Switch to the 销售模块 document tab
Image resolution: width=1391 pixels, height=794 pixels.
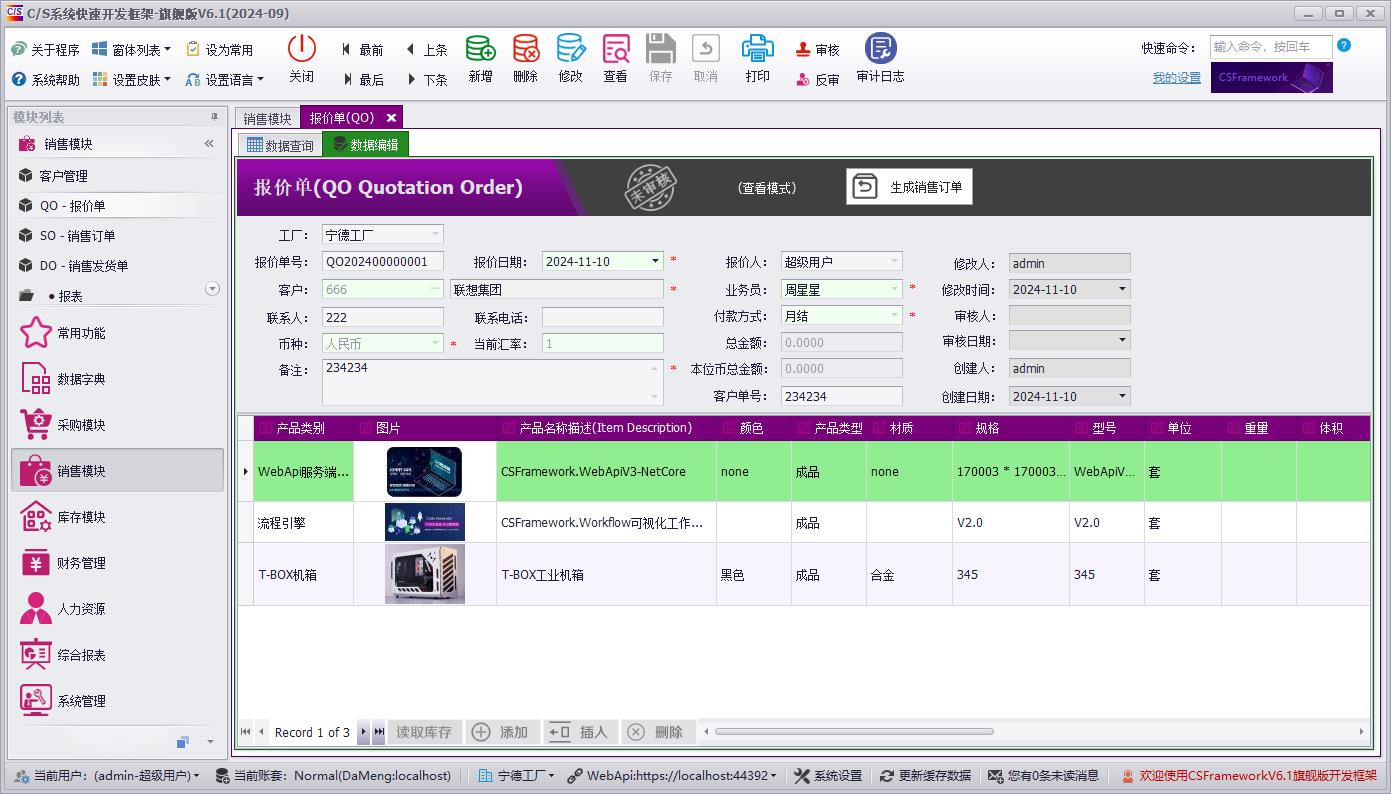tap(267, 118)
